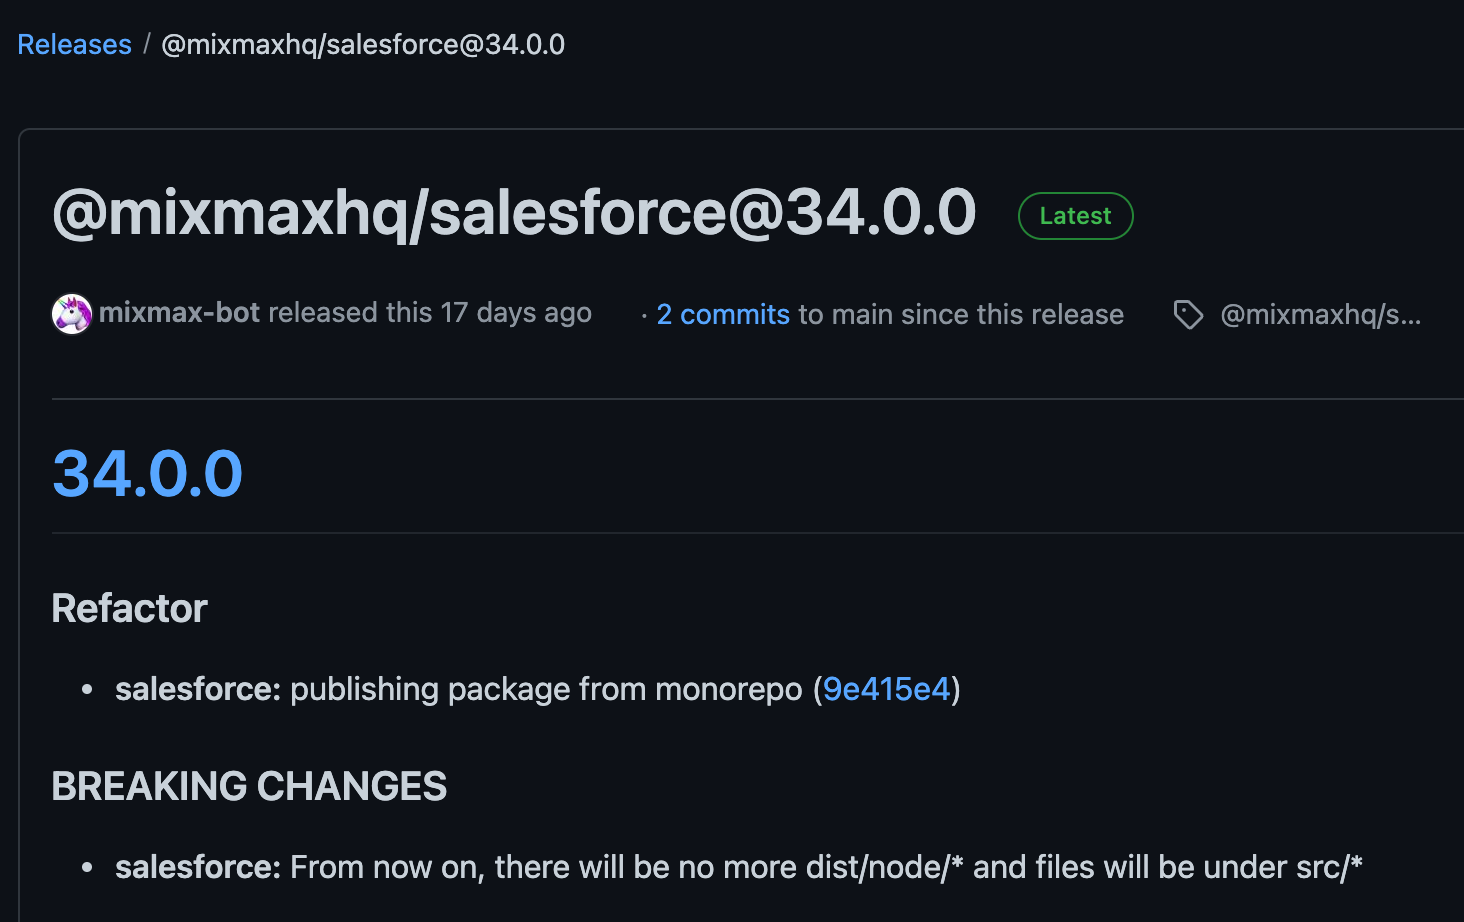Click the green Latest badge
Image resolution: width=1464 pixels, height=922 pixels.
click(x=1075, y=216)
